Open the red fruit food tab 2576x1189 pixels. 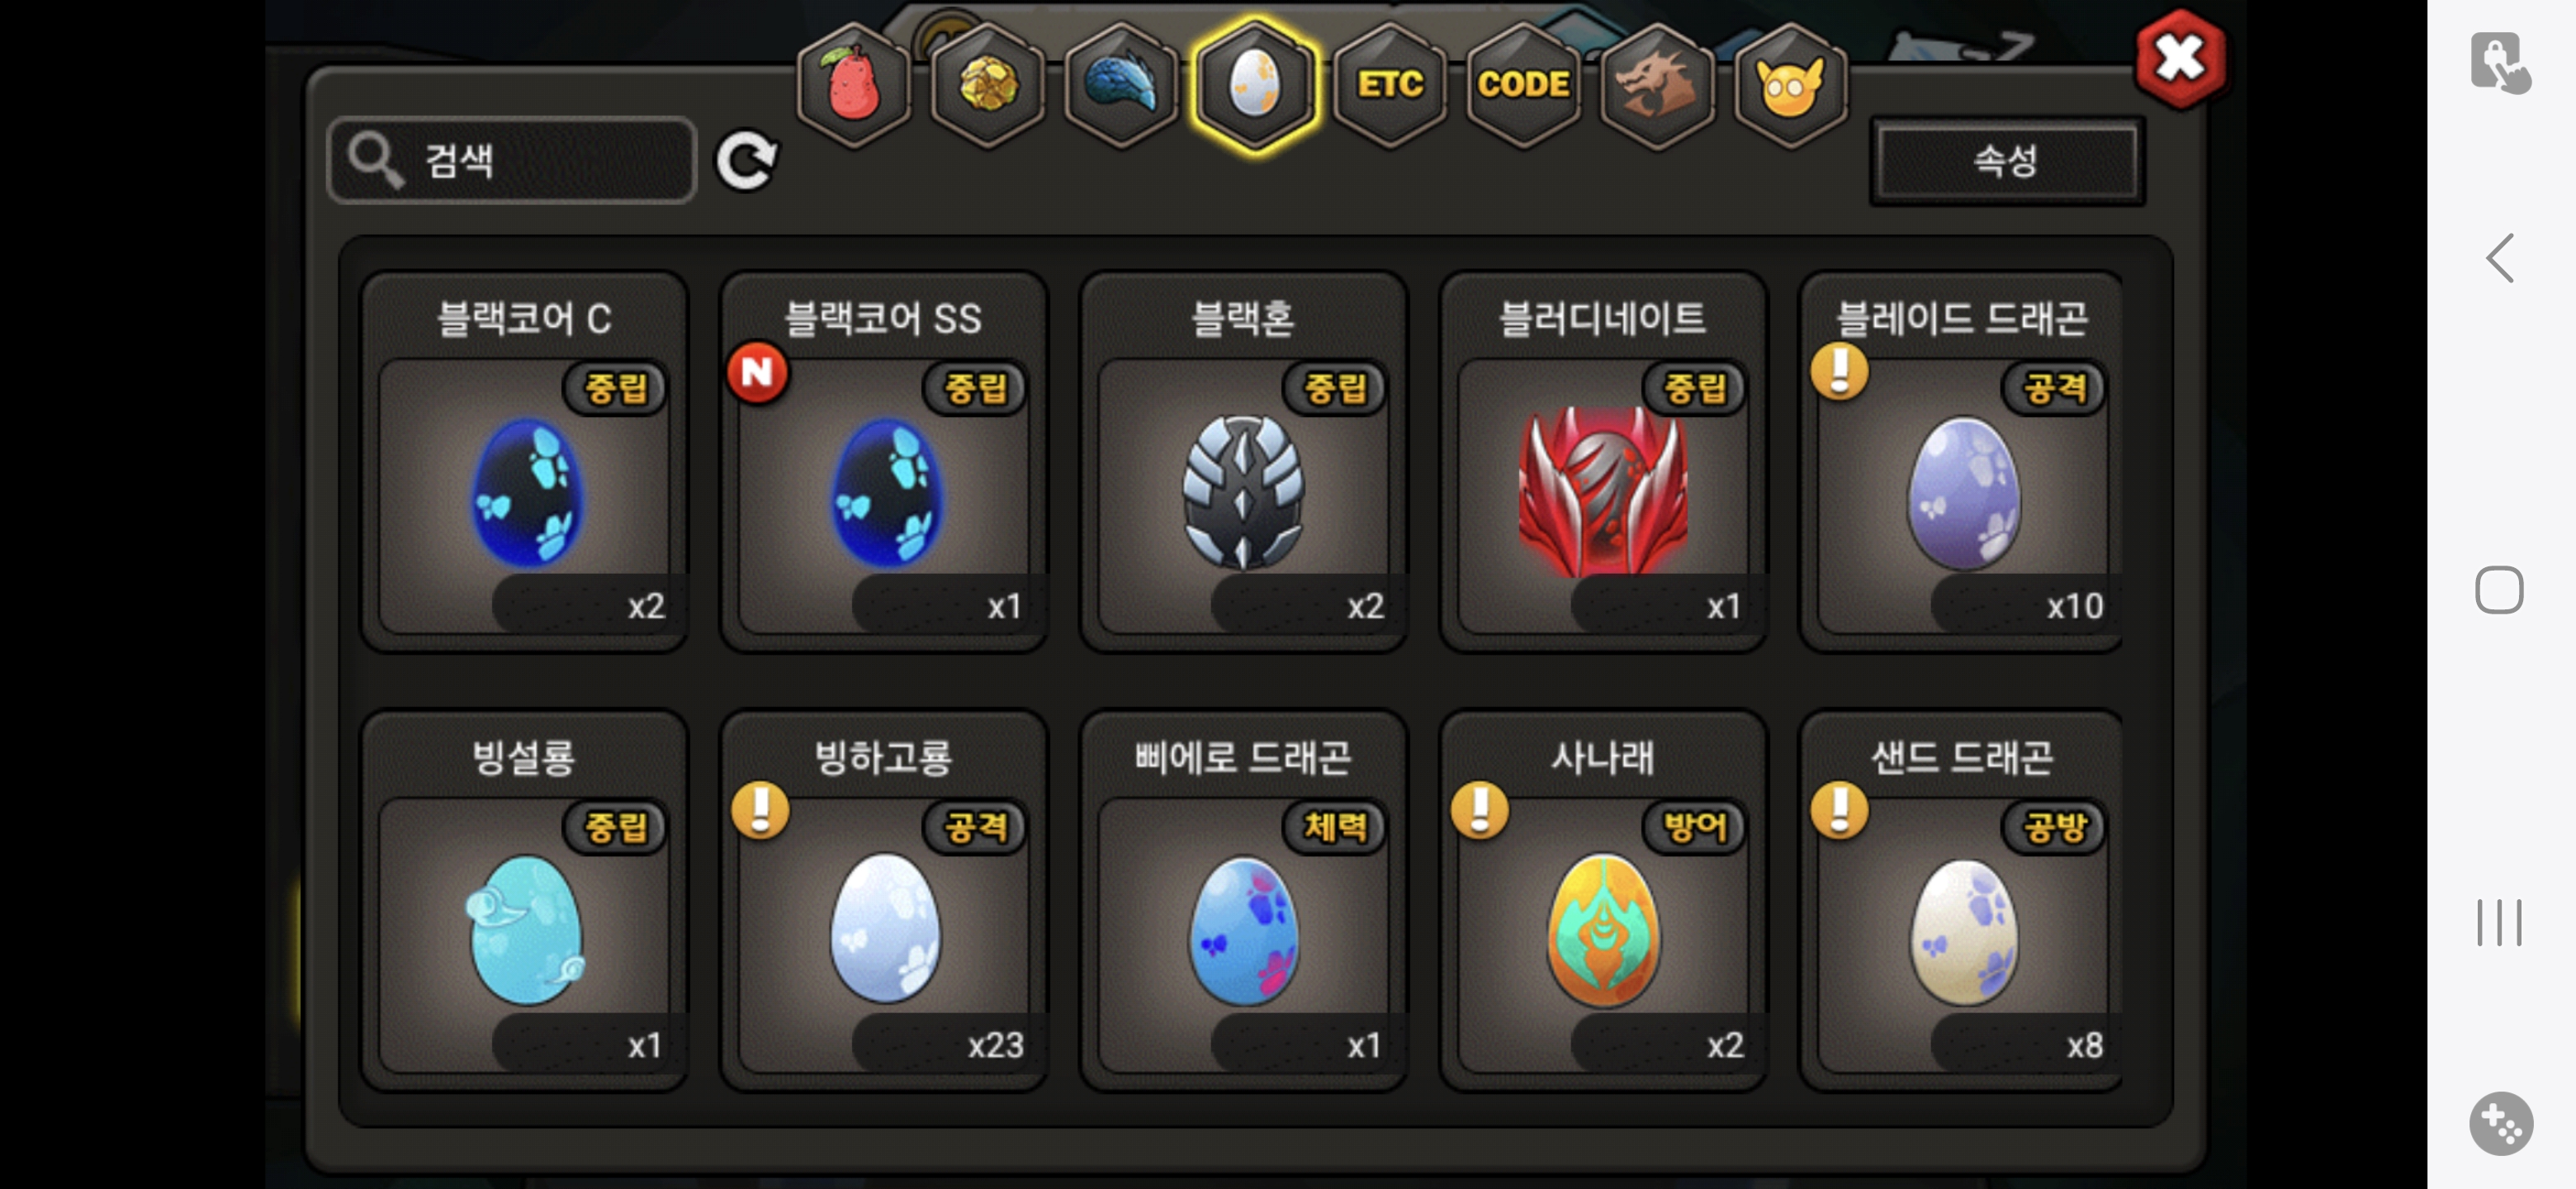click(853, 86)
